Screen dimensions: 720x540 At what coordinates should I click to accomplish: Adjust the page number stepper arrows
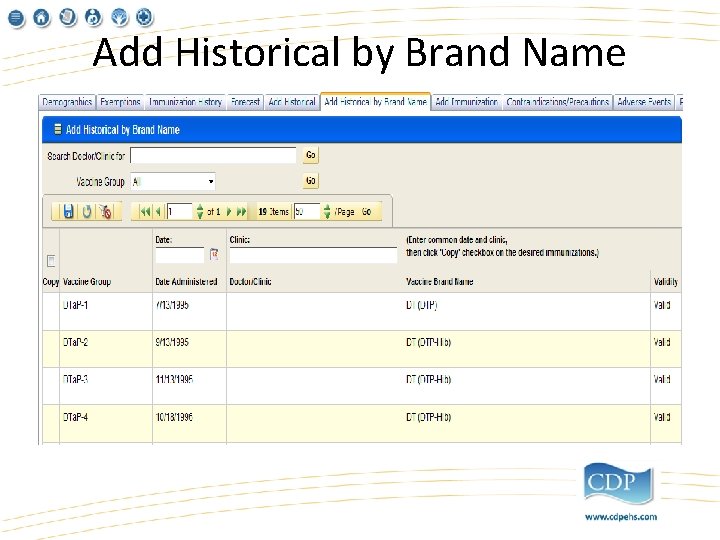(x=200, y=211)
